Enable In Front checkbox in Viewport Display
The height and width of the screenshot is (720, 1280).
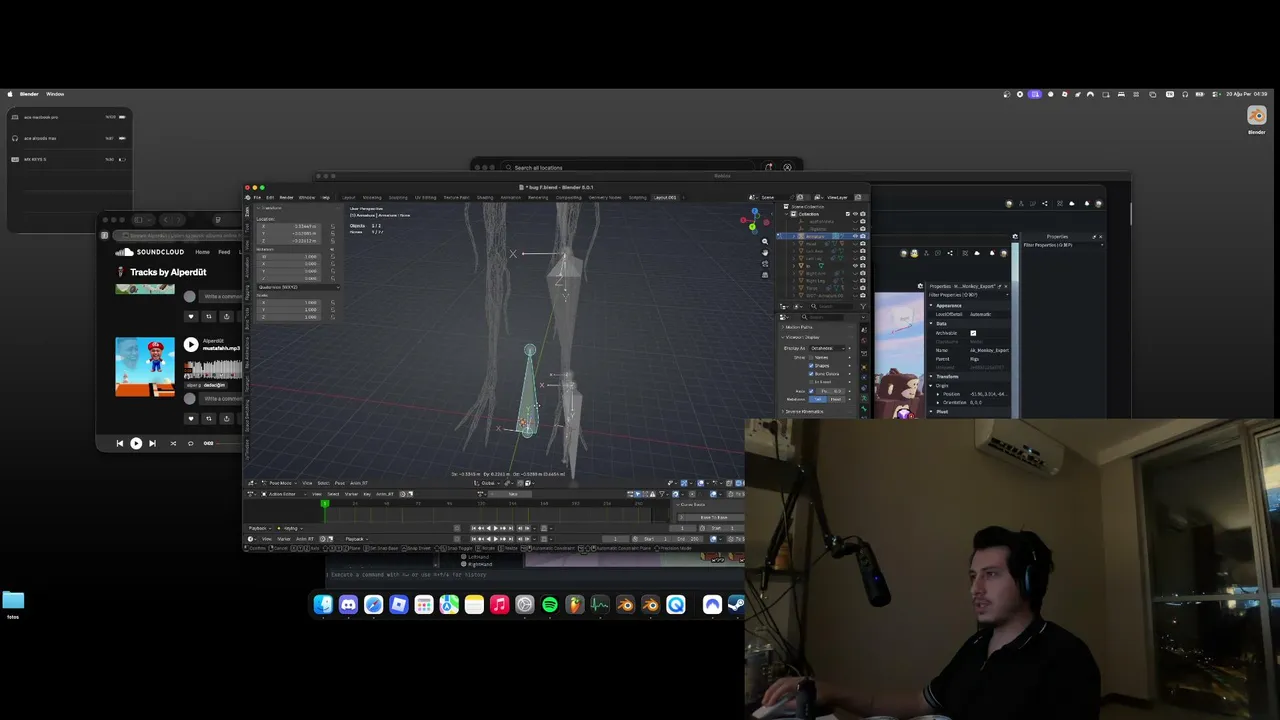811,382
